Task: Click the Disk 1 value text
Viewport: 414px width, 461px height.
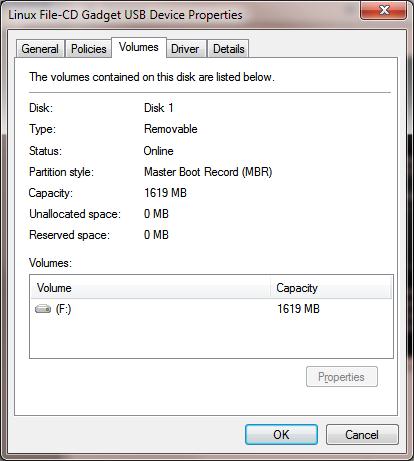Action: point(159,108)
